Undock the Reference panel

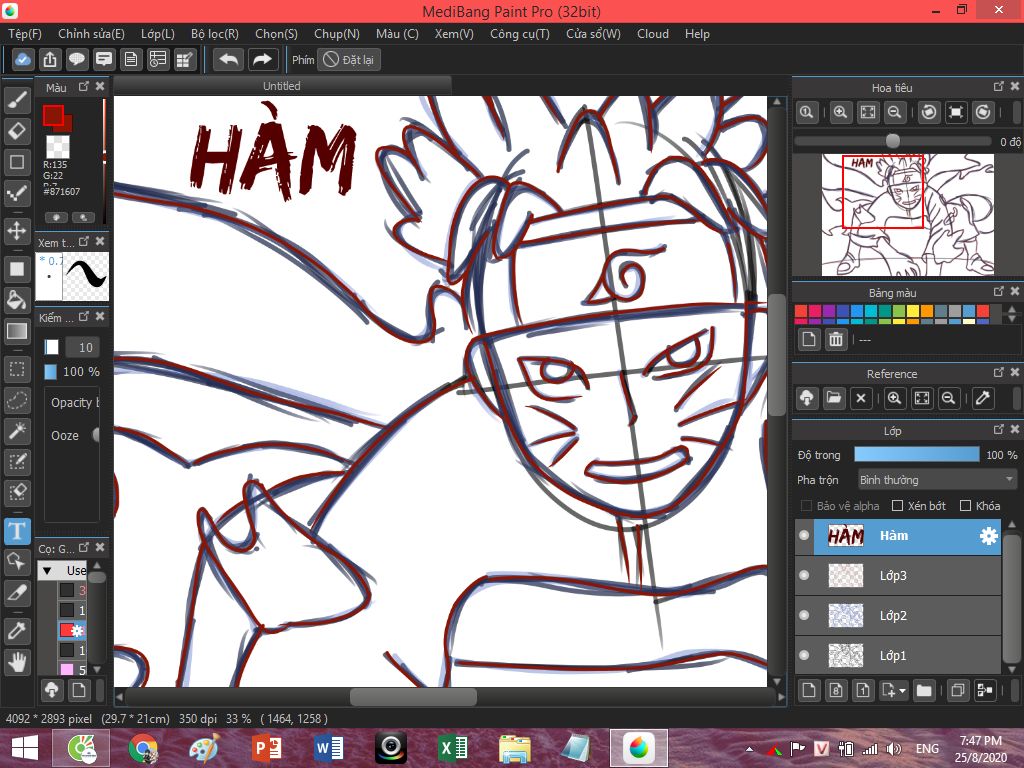(x=999, y=372)
